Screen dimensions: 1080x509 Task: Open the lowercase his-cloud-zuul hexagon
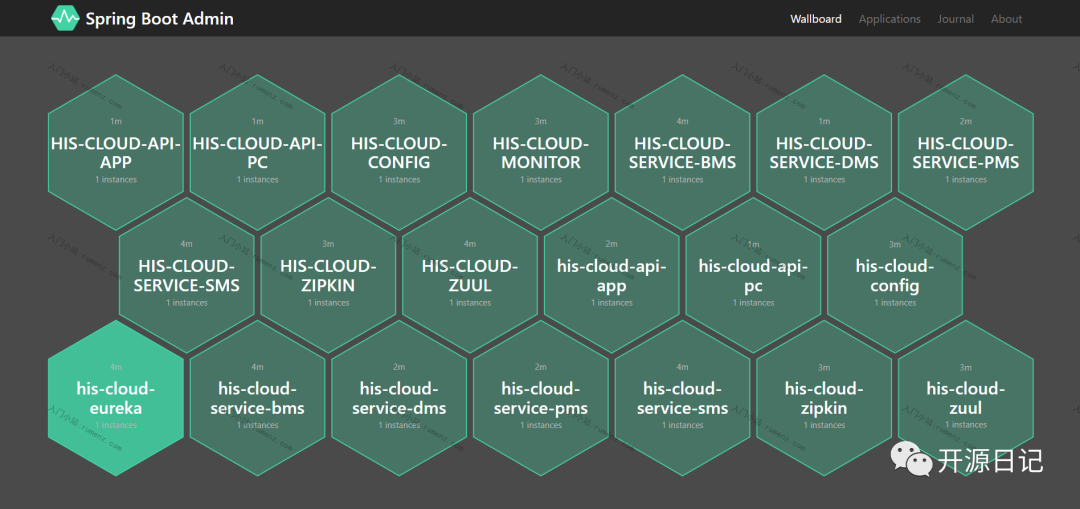tap(966, 398)
